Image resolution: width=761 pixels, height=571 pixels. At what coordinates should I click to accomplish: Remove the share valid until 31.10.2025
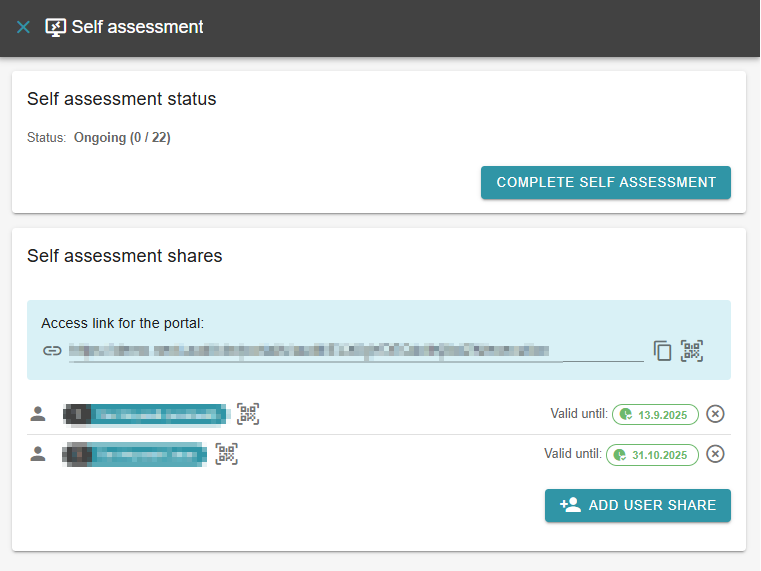(715, 454)
